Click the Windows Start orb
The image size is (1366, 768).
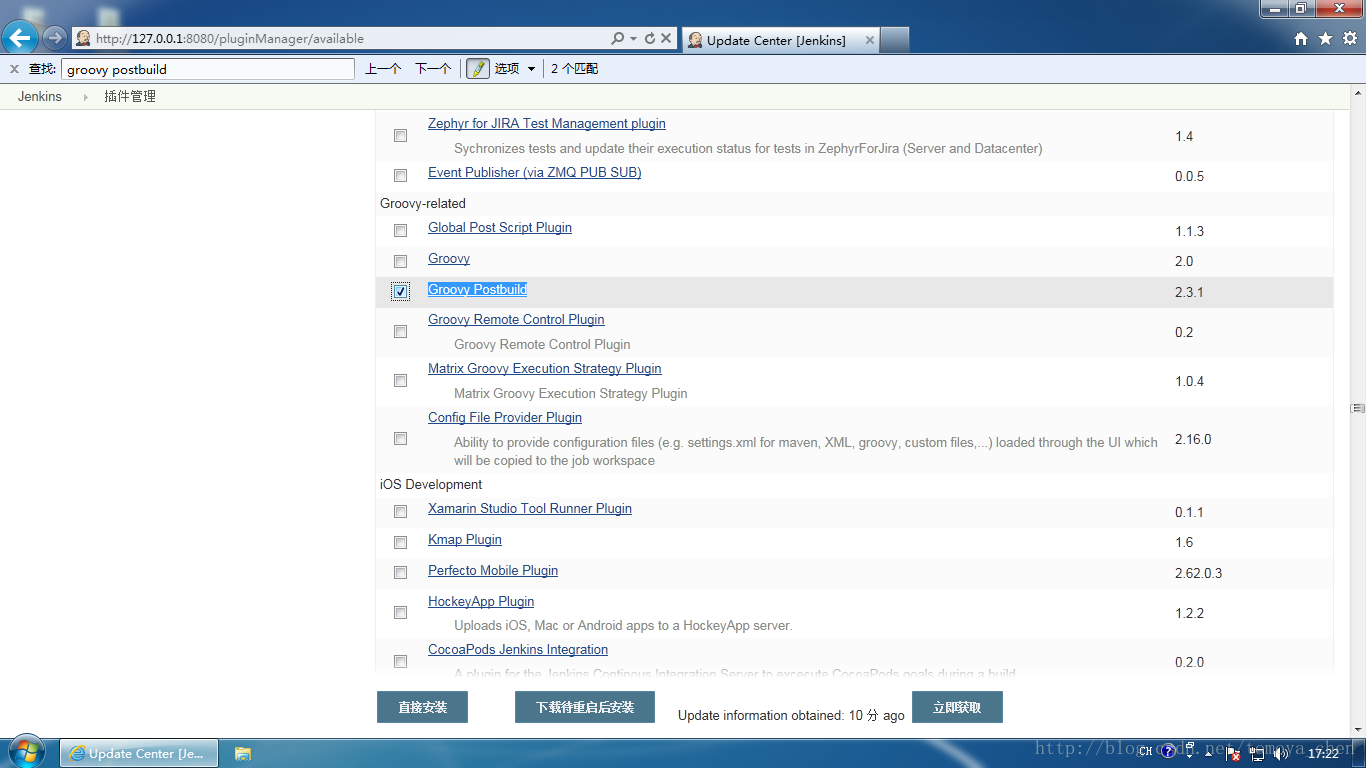point(27,752)
